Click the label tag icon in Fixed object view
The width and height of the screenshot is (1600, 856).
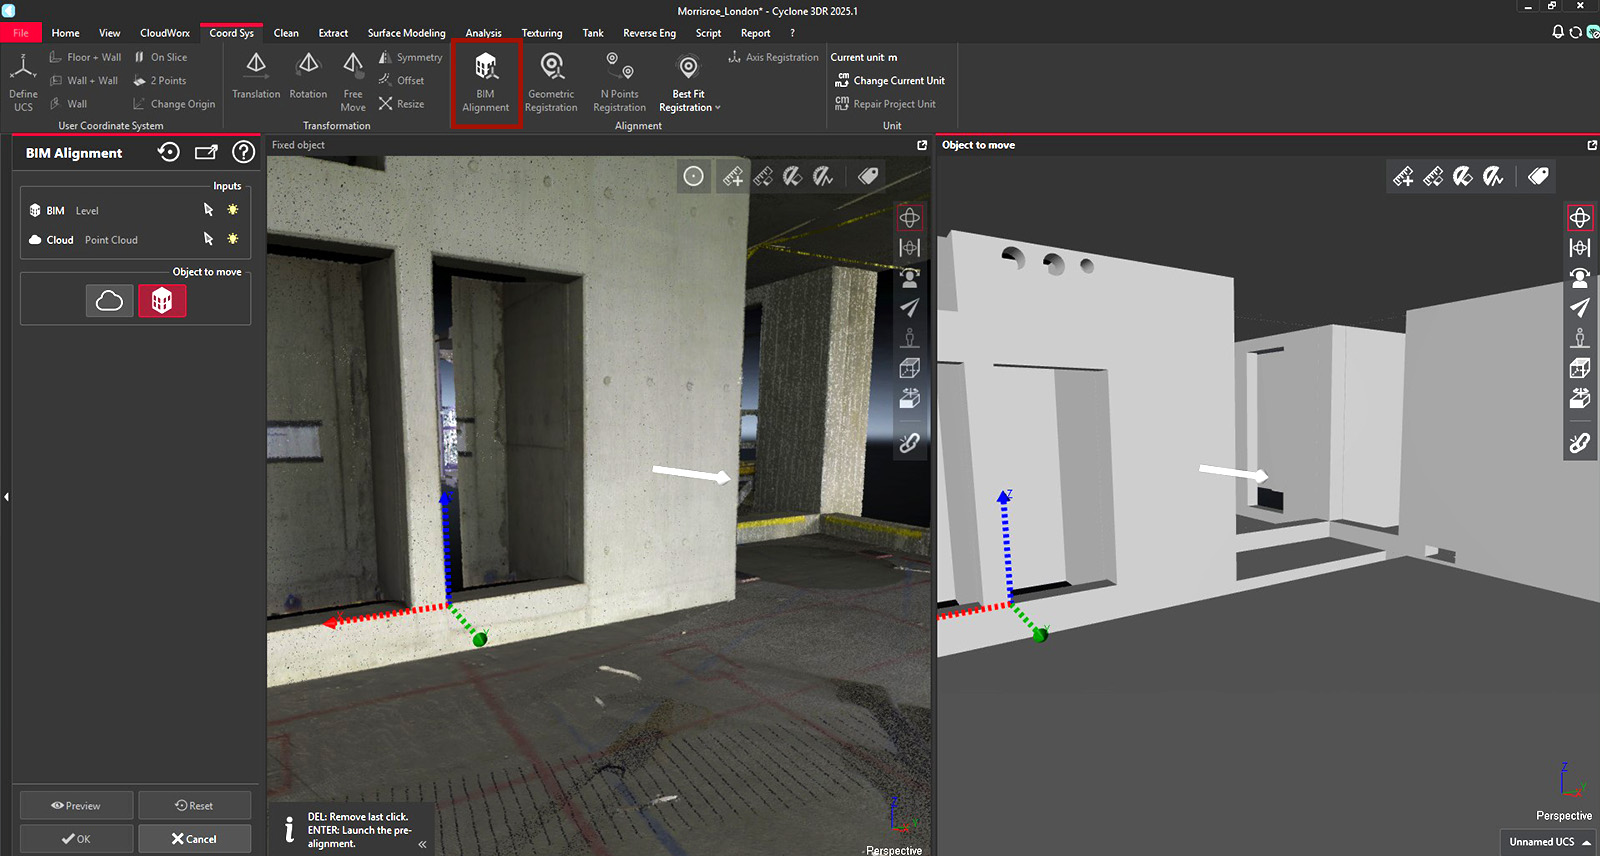(x=868, y=176)
